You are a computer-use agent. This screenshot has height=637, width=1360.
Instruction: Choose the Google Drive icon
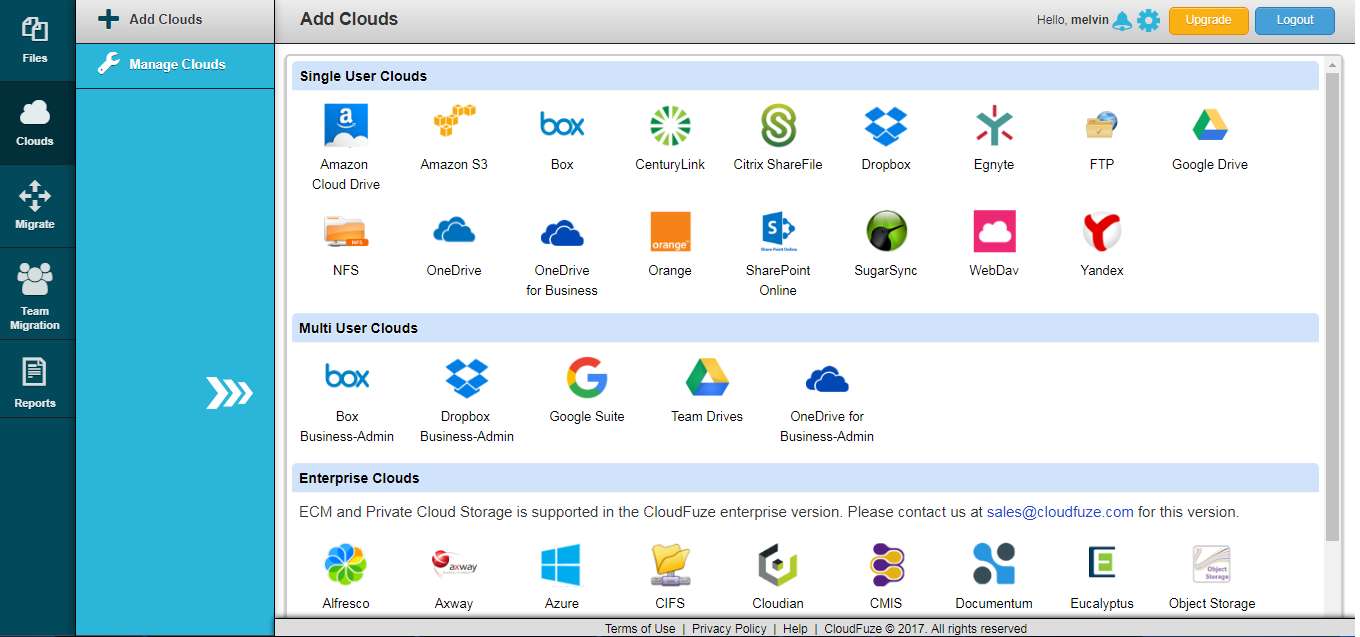1210,126
